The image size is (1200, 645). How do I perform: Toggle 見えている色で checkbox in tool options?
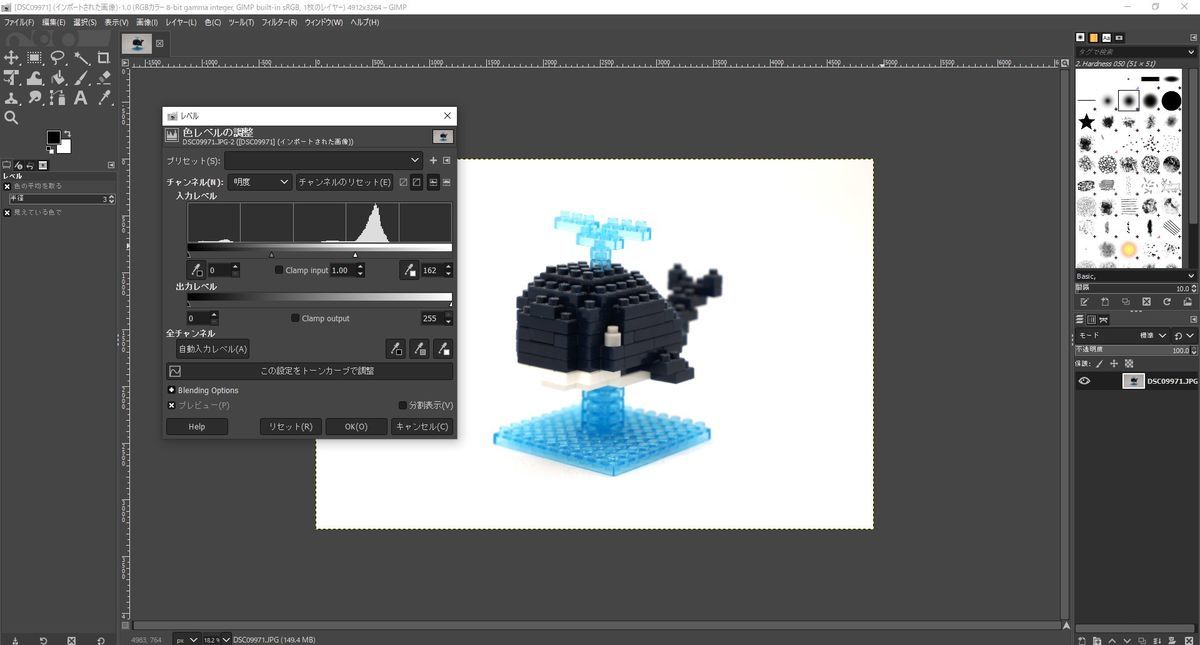(x=7, y=212)
